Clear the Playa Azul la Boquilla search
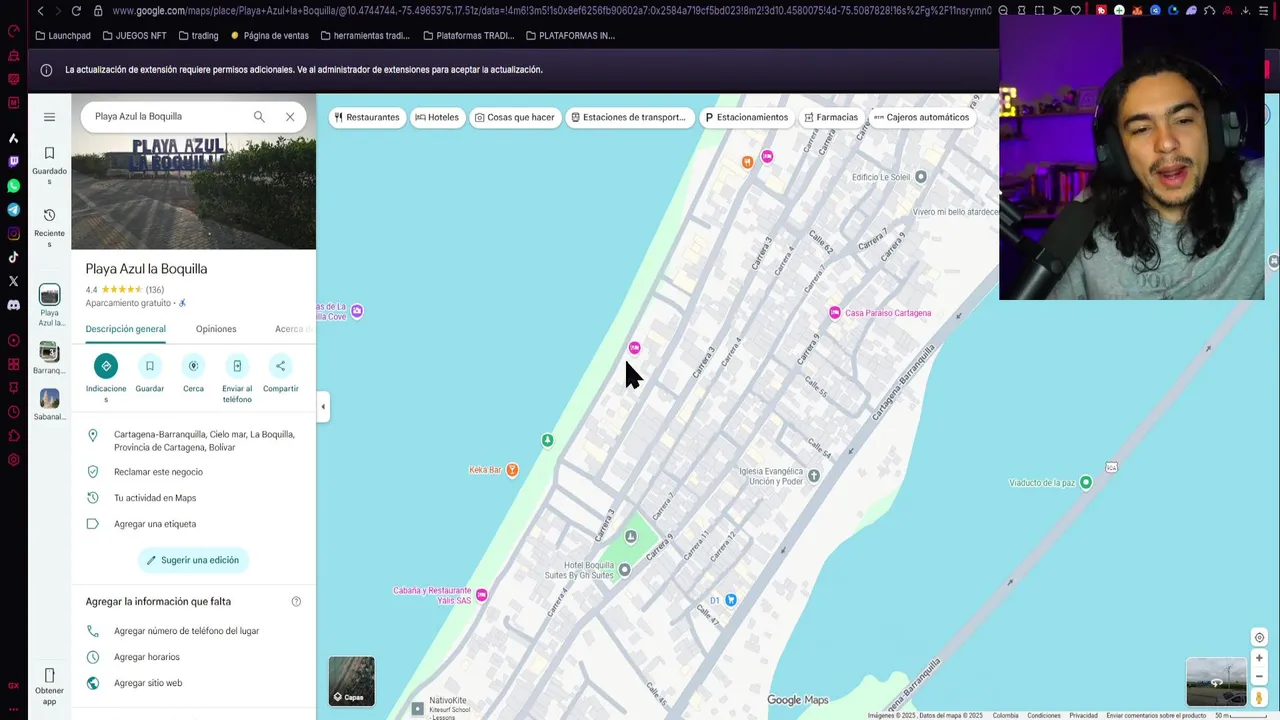Viewport: 1280px width, 720px height. (290, 117)
